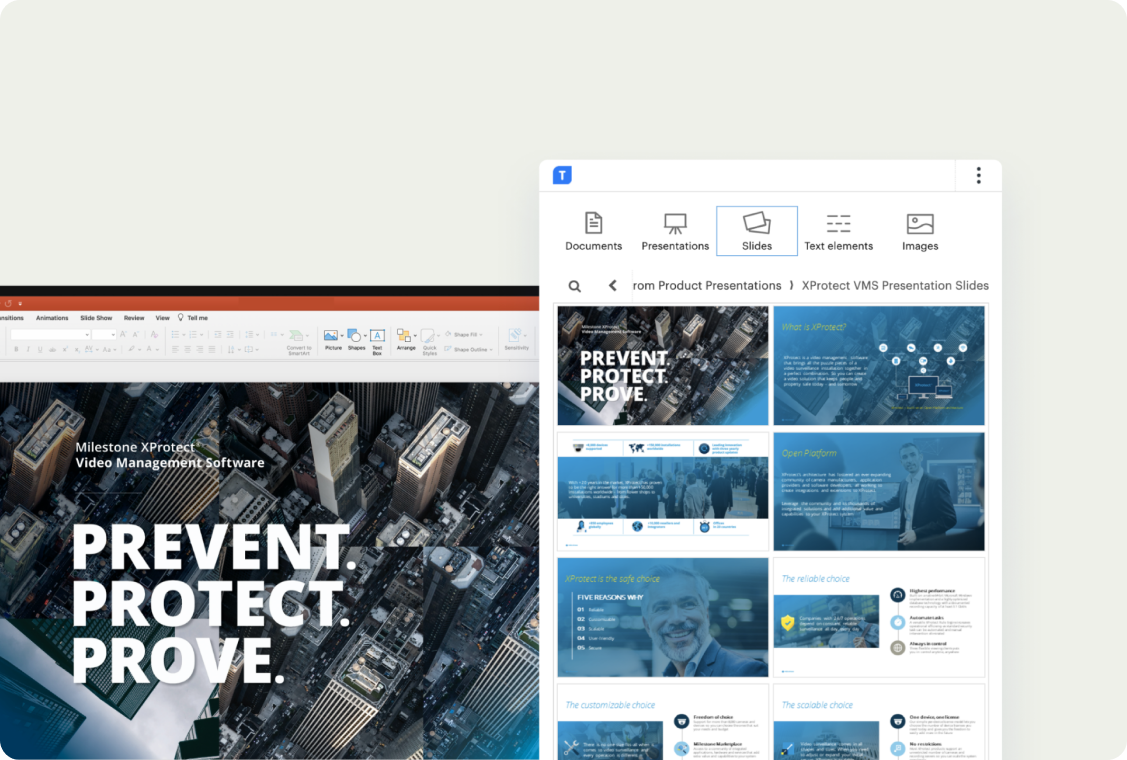The width and height of the screenshot is (1127, 760).
Task: Select the Slides category
Action: (757, 231)
